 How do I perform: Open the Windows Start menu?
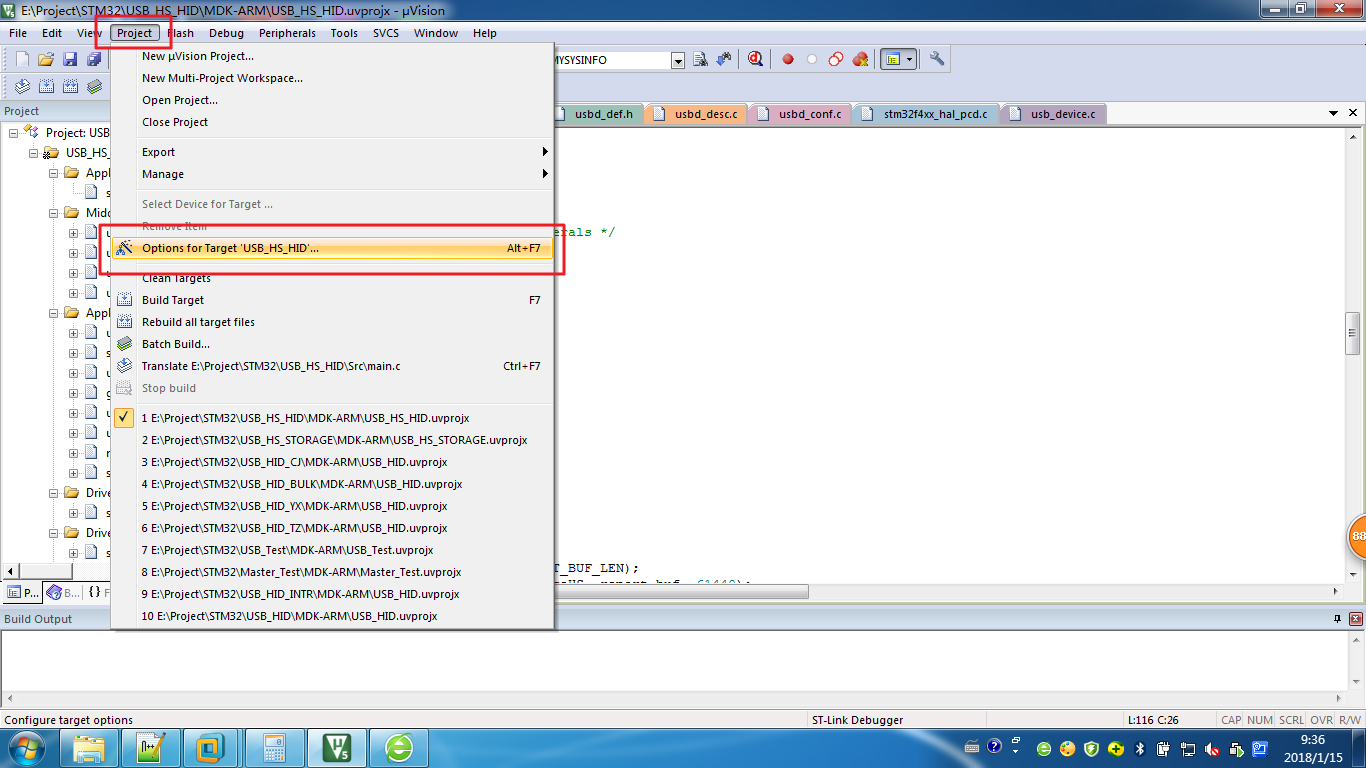[x=27, y=748]
